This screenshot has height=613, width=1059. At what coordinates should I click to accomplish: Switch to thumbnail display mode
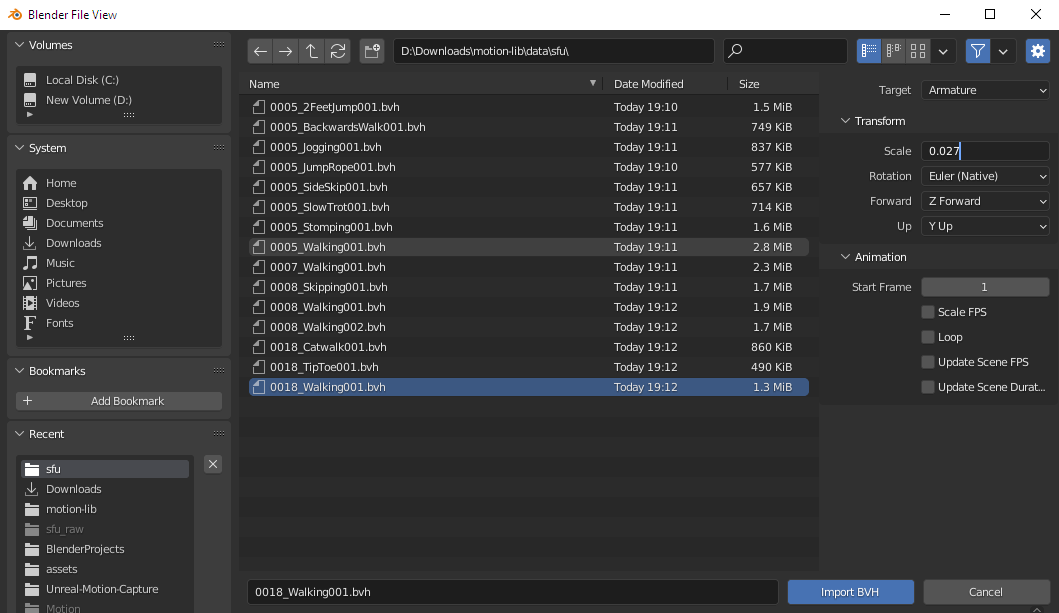[918, 51]
